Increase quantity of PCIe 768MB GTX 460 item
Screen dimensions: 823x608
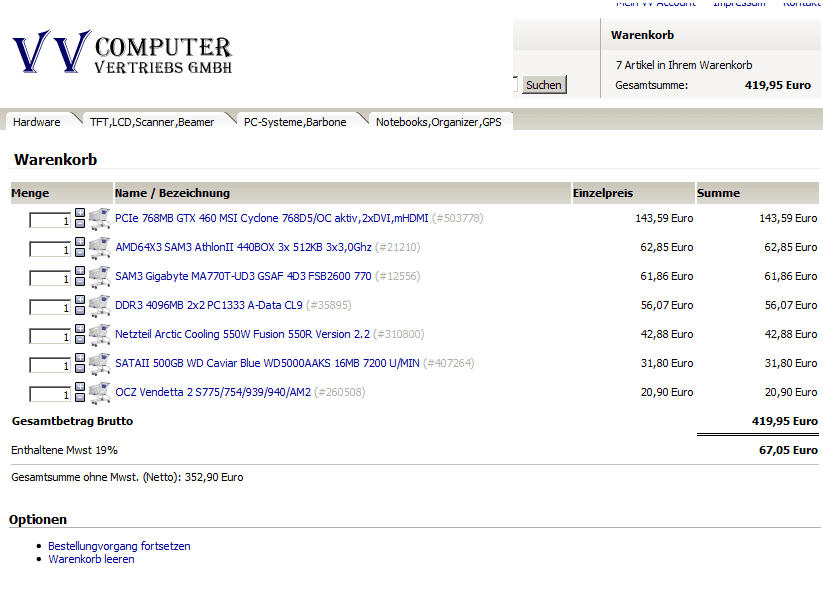[80, 213]
